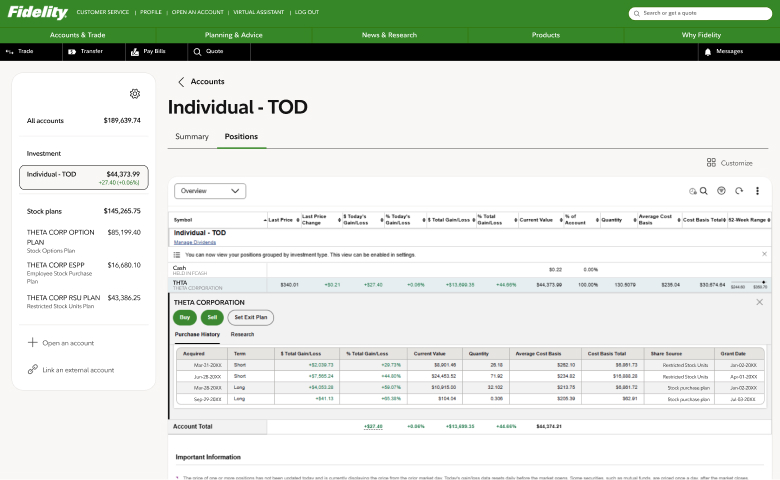Go back using the Accounts chevron
The width and height of the screenshot is (780, 480).
click(x=181, y=82)
